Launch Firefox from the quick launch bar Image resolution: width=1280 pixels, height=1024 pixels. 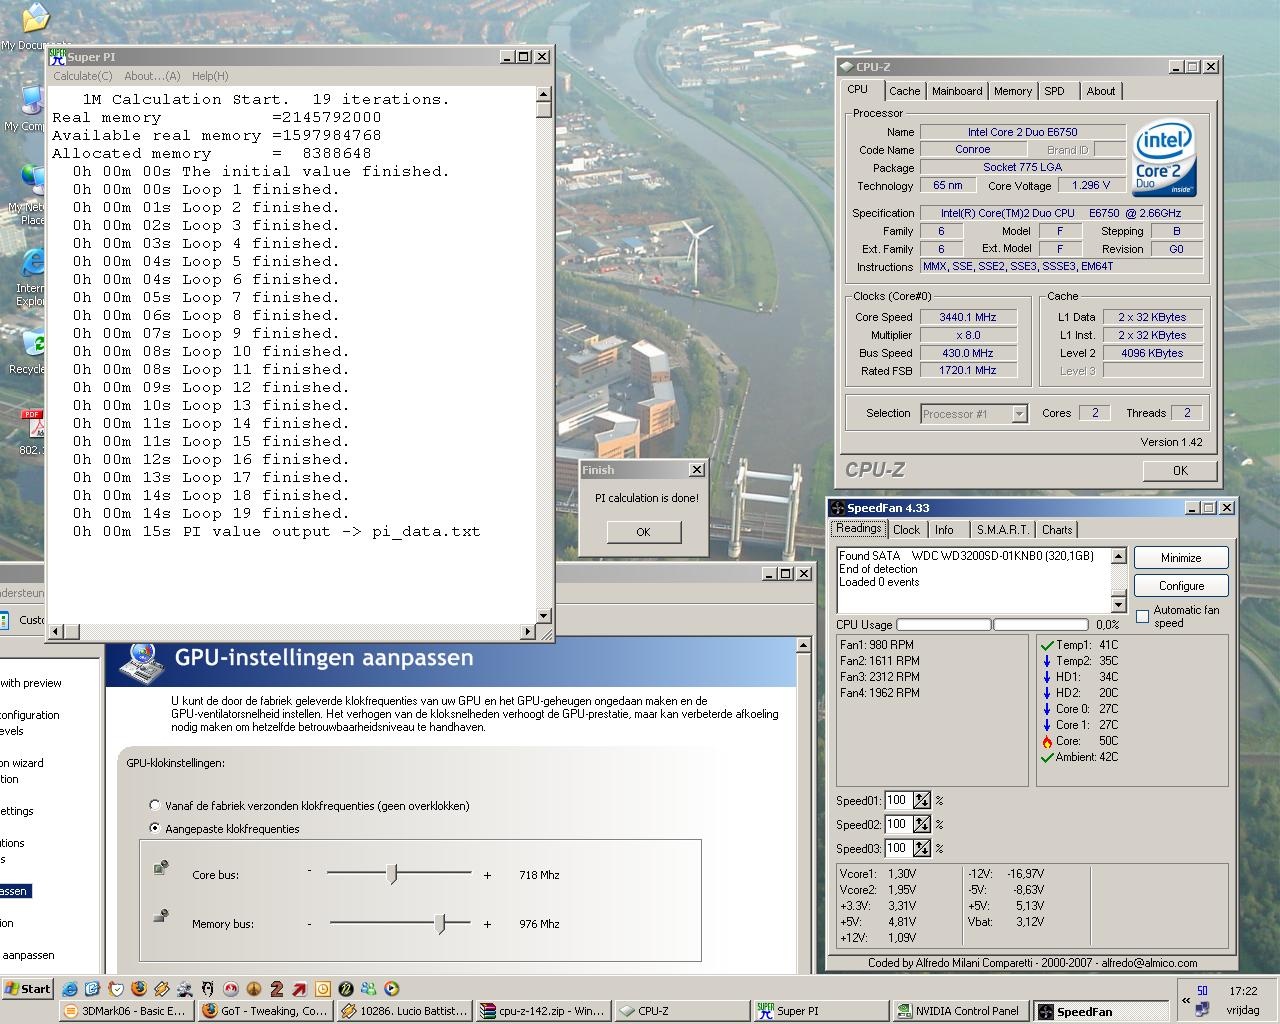139,989
